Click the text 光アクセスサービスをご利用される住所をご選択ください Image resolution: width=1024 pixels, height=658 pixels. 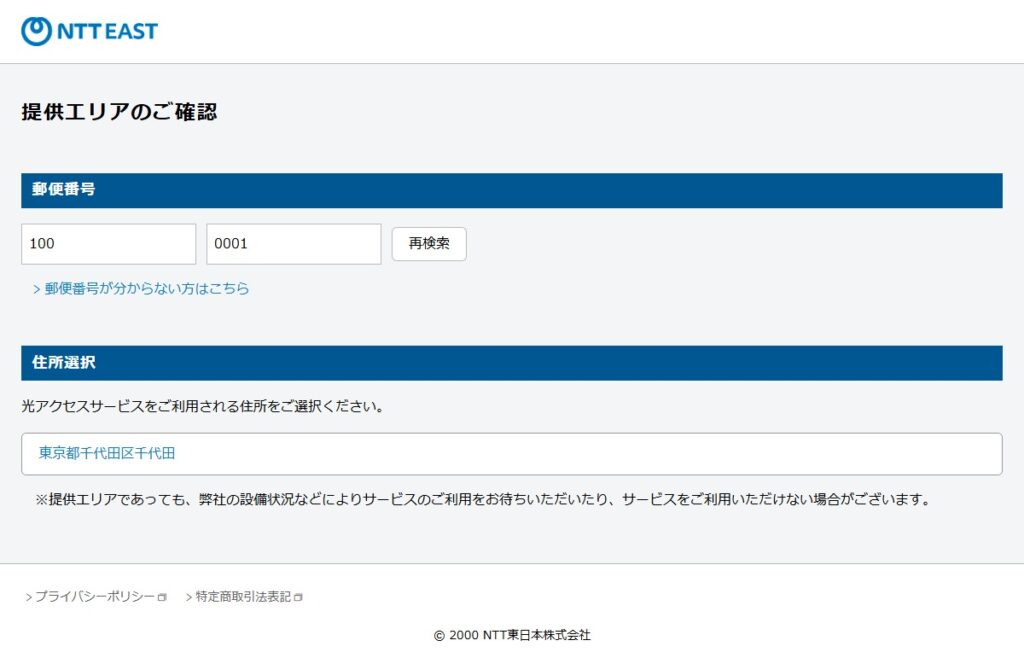pyautogui.click(x=202, y=406)
